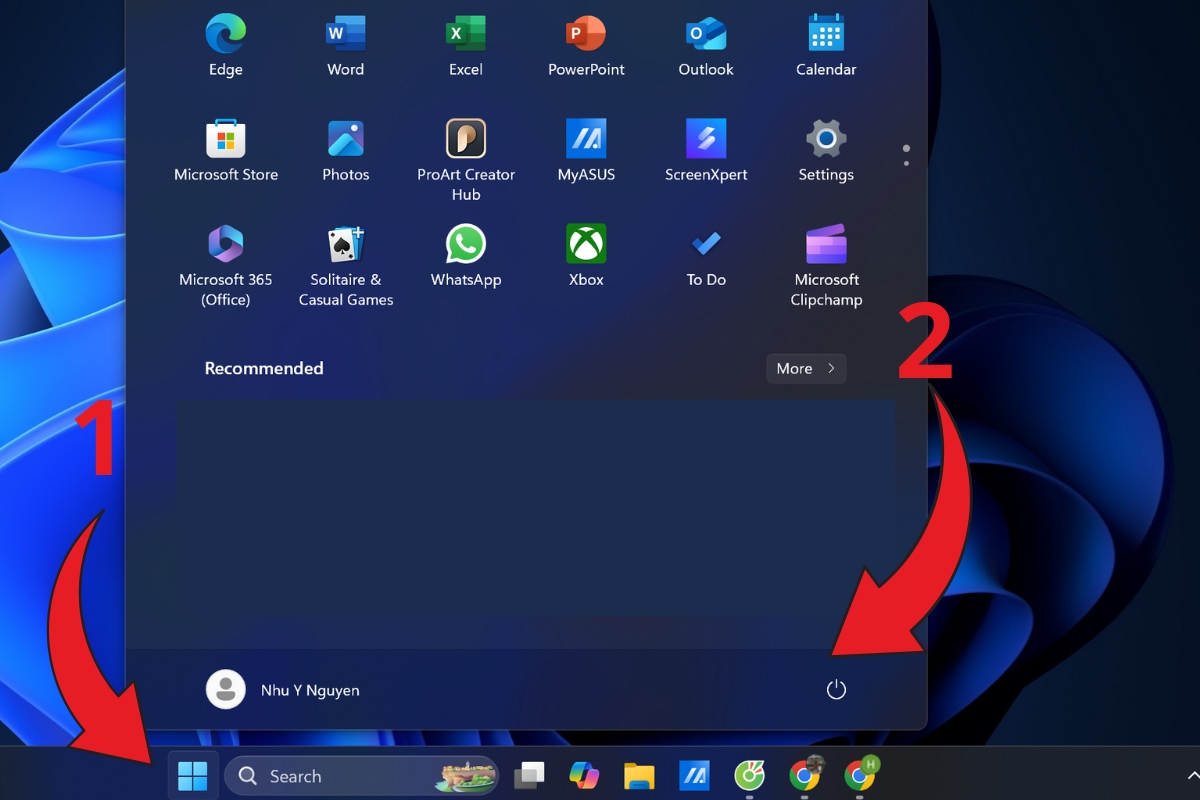Open Chrome with the photo profile badge
Image resolution: width=1200 pixels, height=800 pixels.
click(805, 773)
